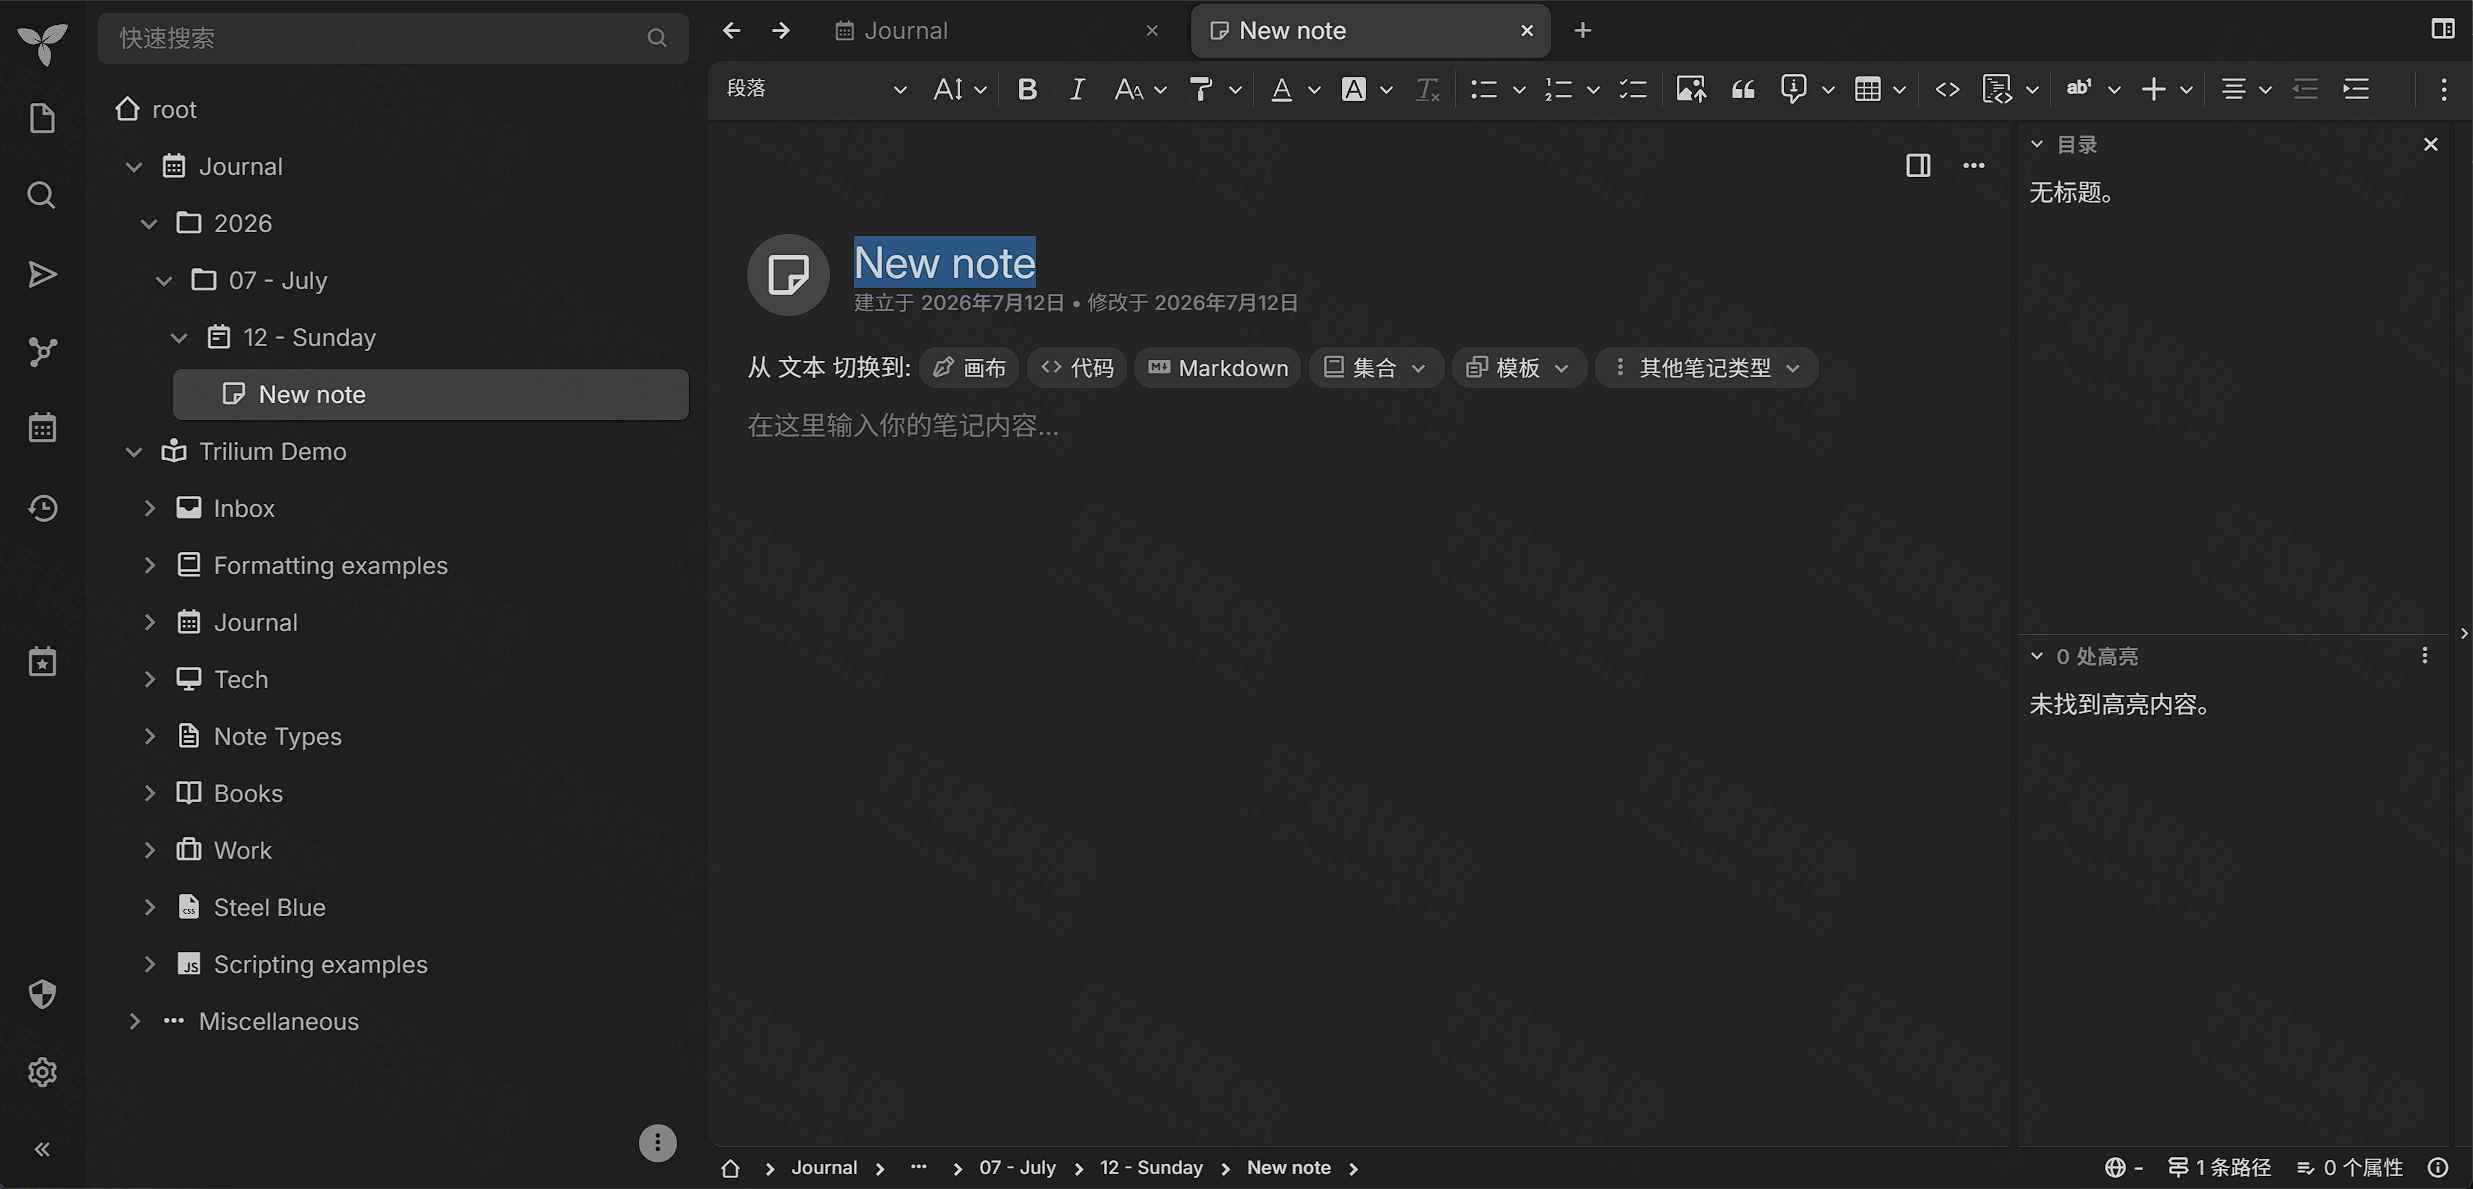
Task: Open the note actions three-dot menu
Action: [1973, 165]
